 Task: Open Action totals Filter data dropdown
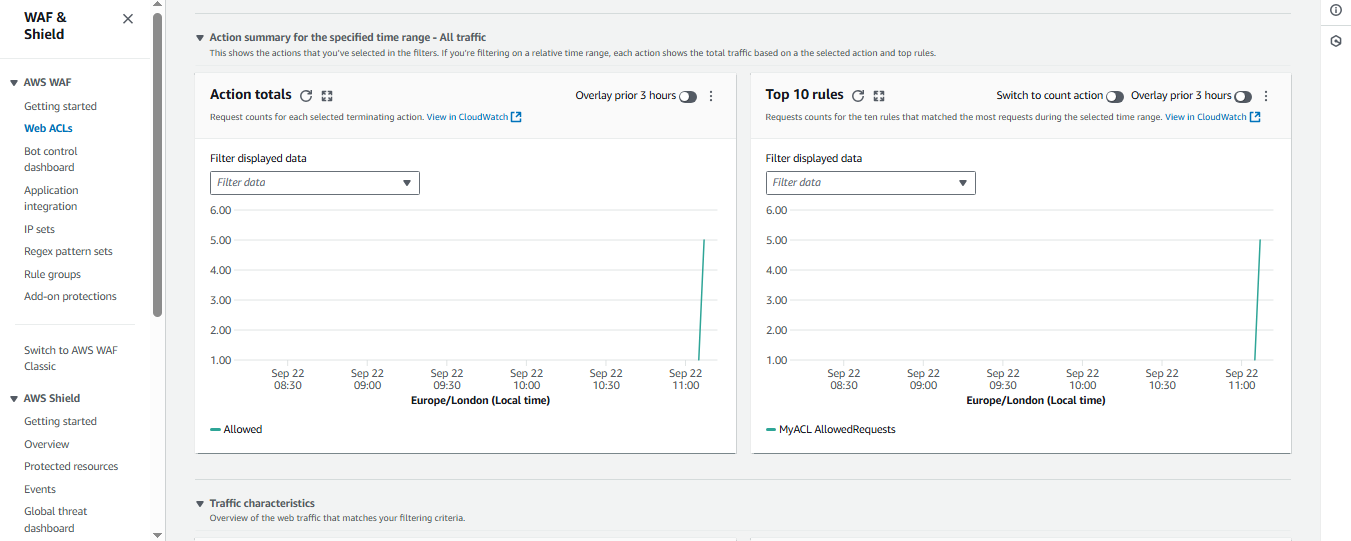314,183
